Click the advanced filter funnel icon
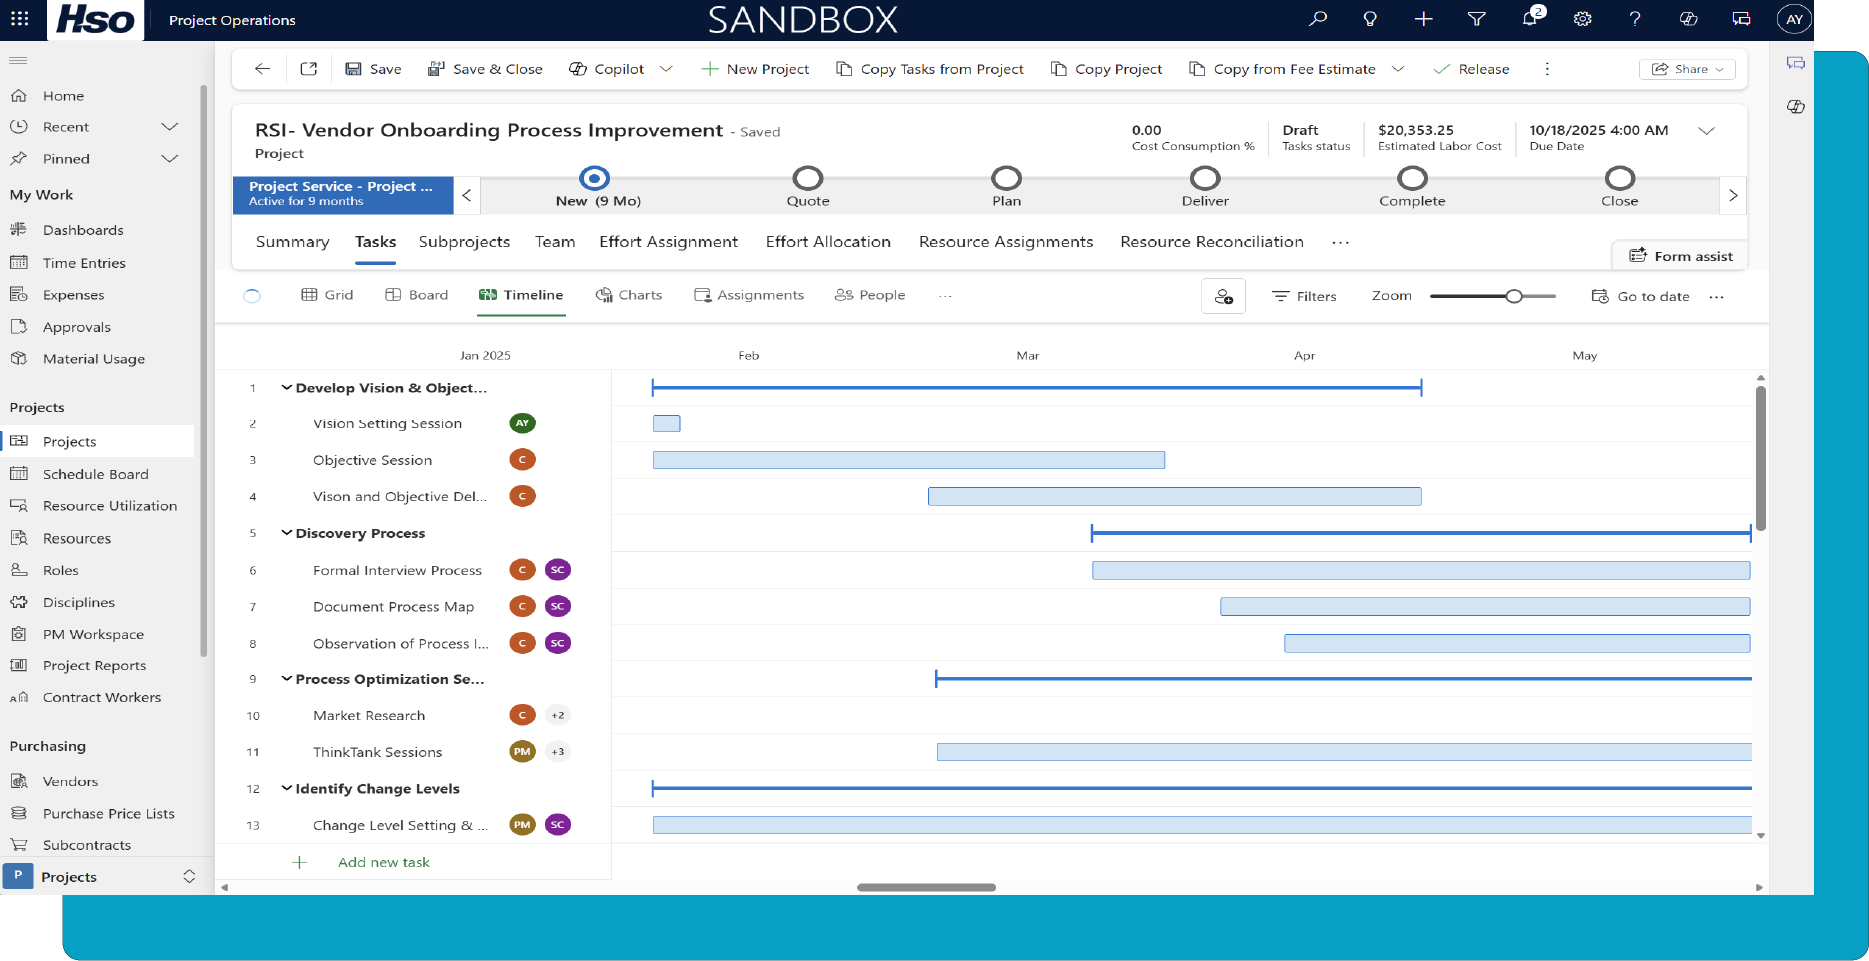 point(1476,19)
